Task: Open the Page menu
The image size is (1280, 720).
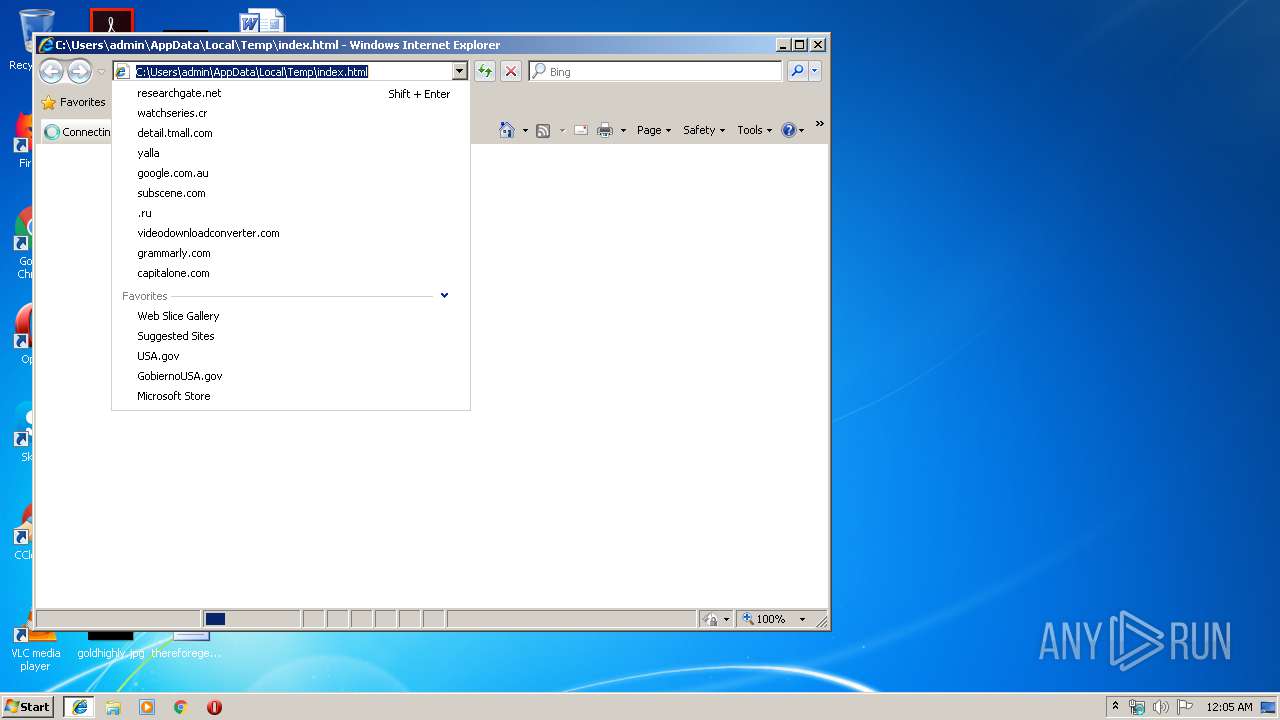Action: (x=654, y=130)
